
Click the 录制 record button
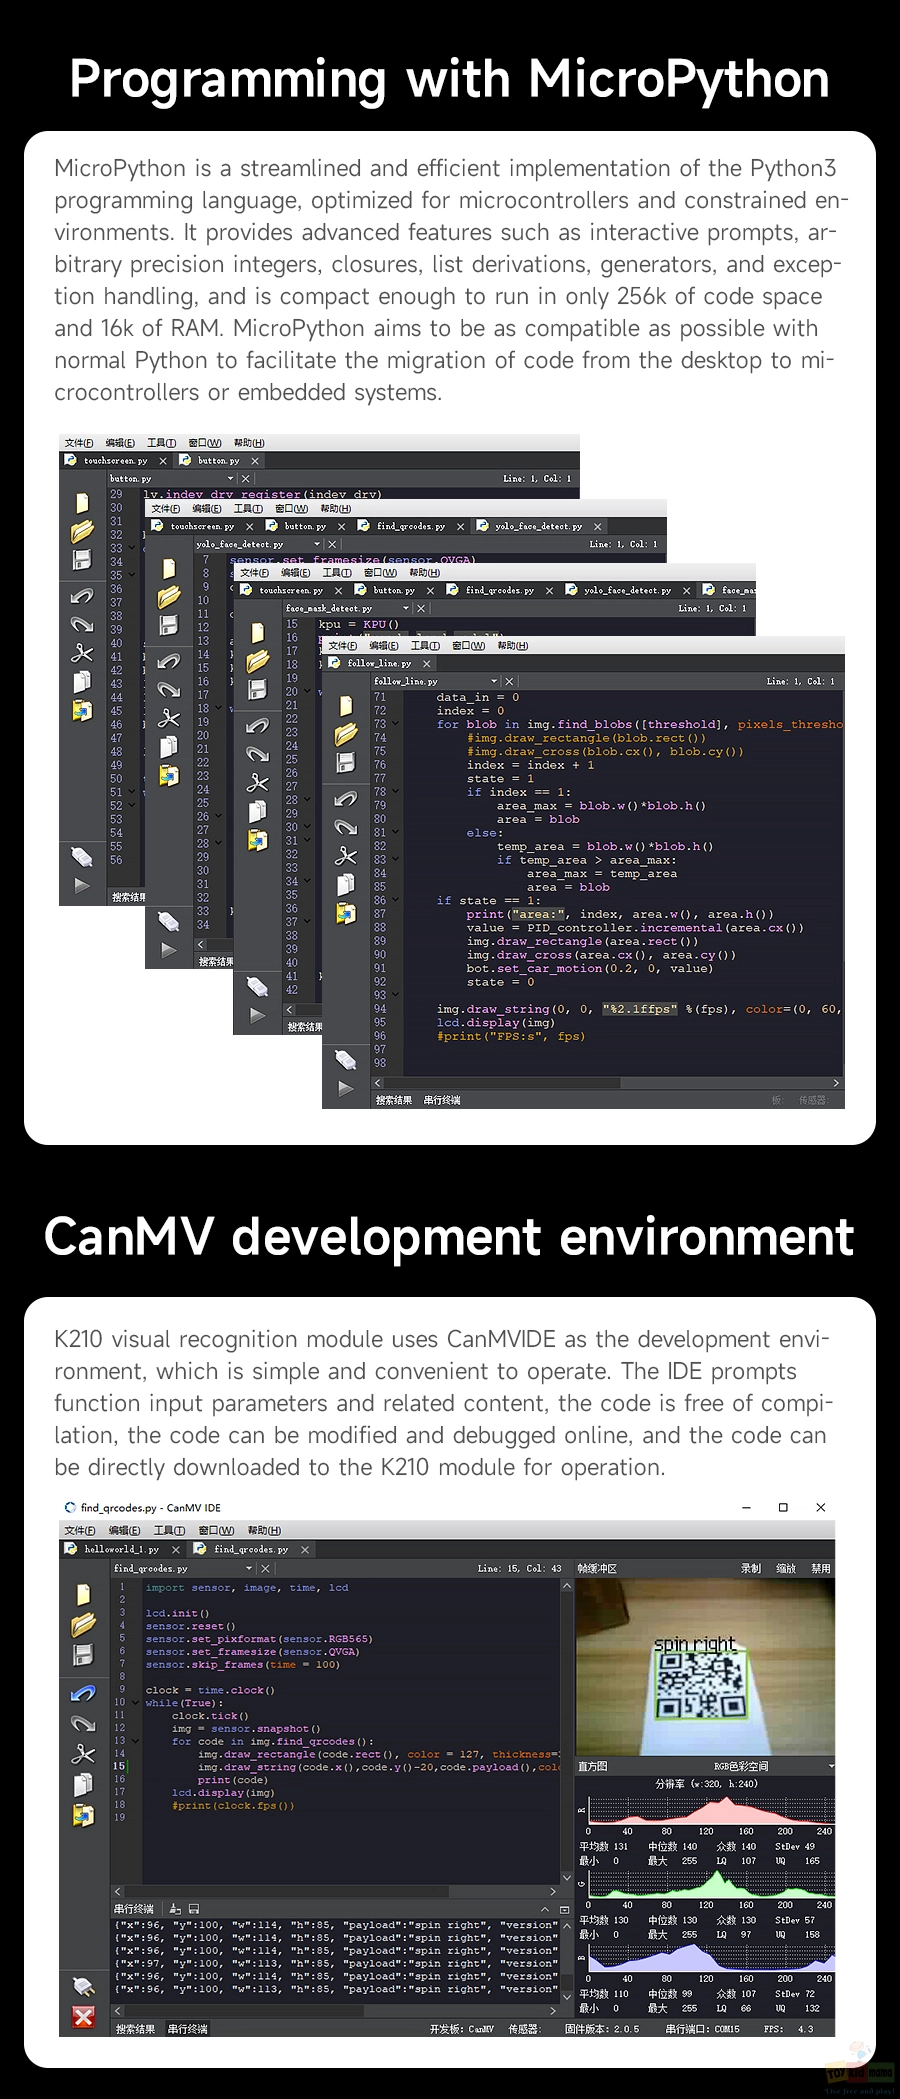pos(751,1568)
